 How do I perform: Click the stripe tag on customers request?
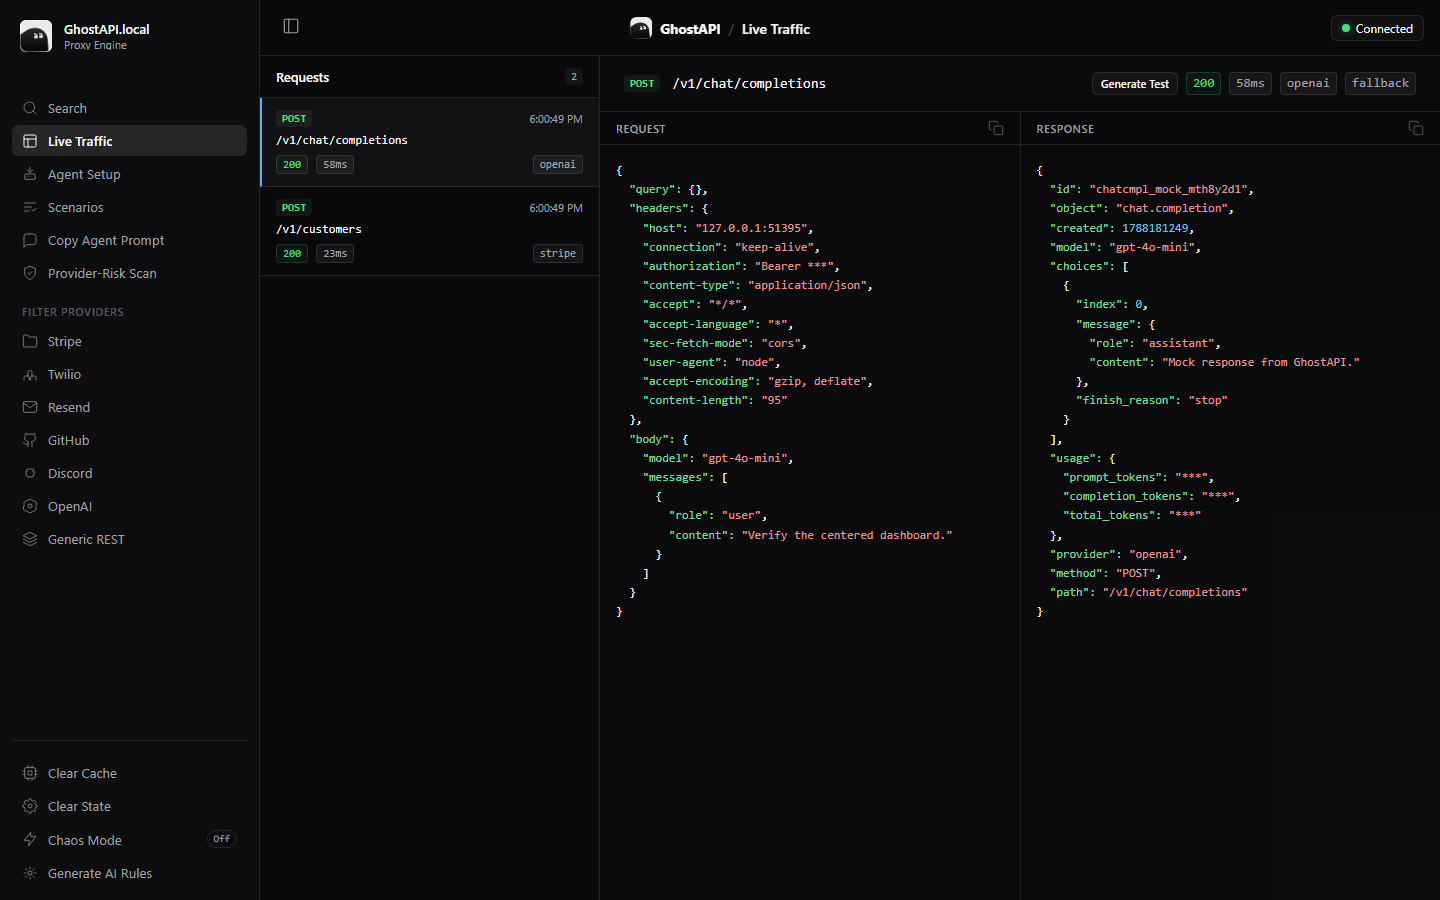(x=558, y=253)
